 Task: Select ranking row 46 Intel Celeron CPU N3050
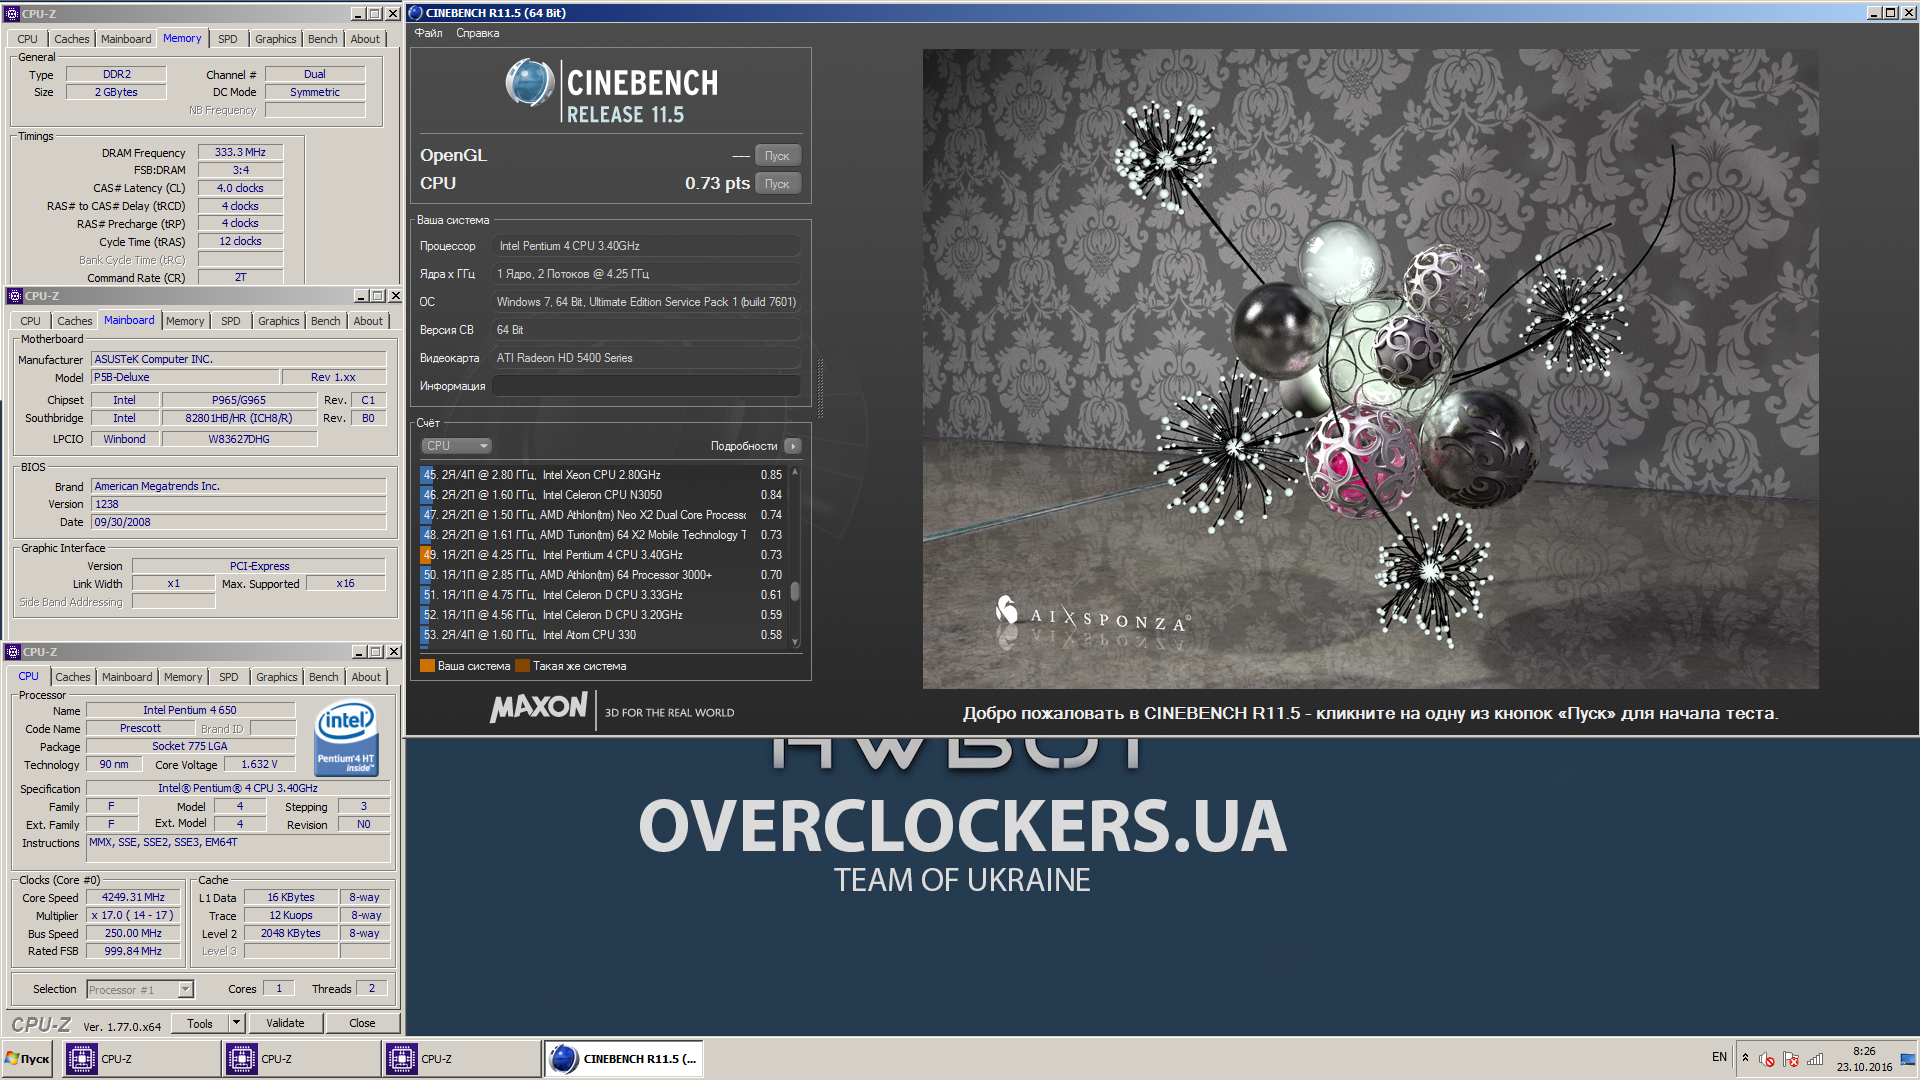603,495
